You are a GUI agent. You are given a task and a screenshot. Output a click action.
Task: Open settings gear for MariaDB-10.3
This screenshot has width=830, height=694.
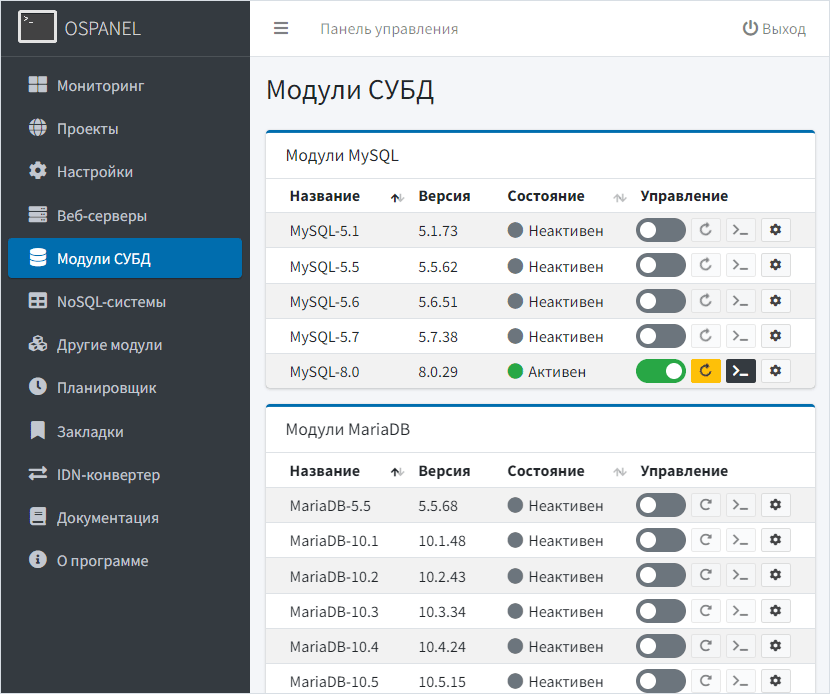[x=775, y=611]
